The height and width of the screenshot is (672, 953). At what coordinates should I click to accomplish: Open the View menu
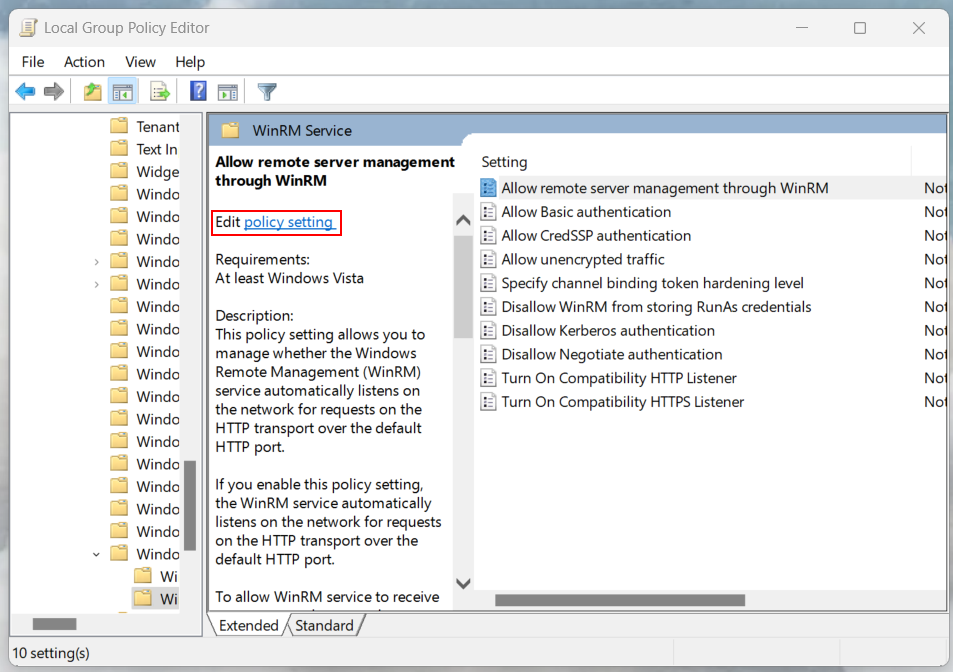[140, 62]
